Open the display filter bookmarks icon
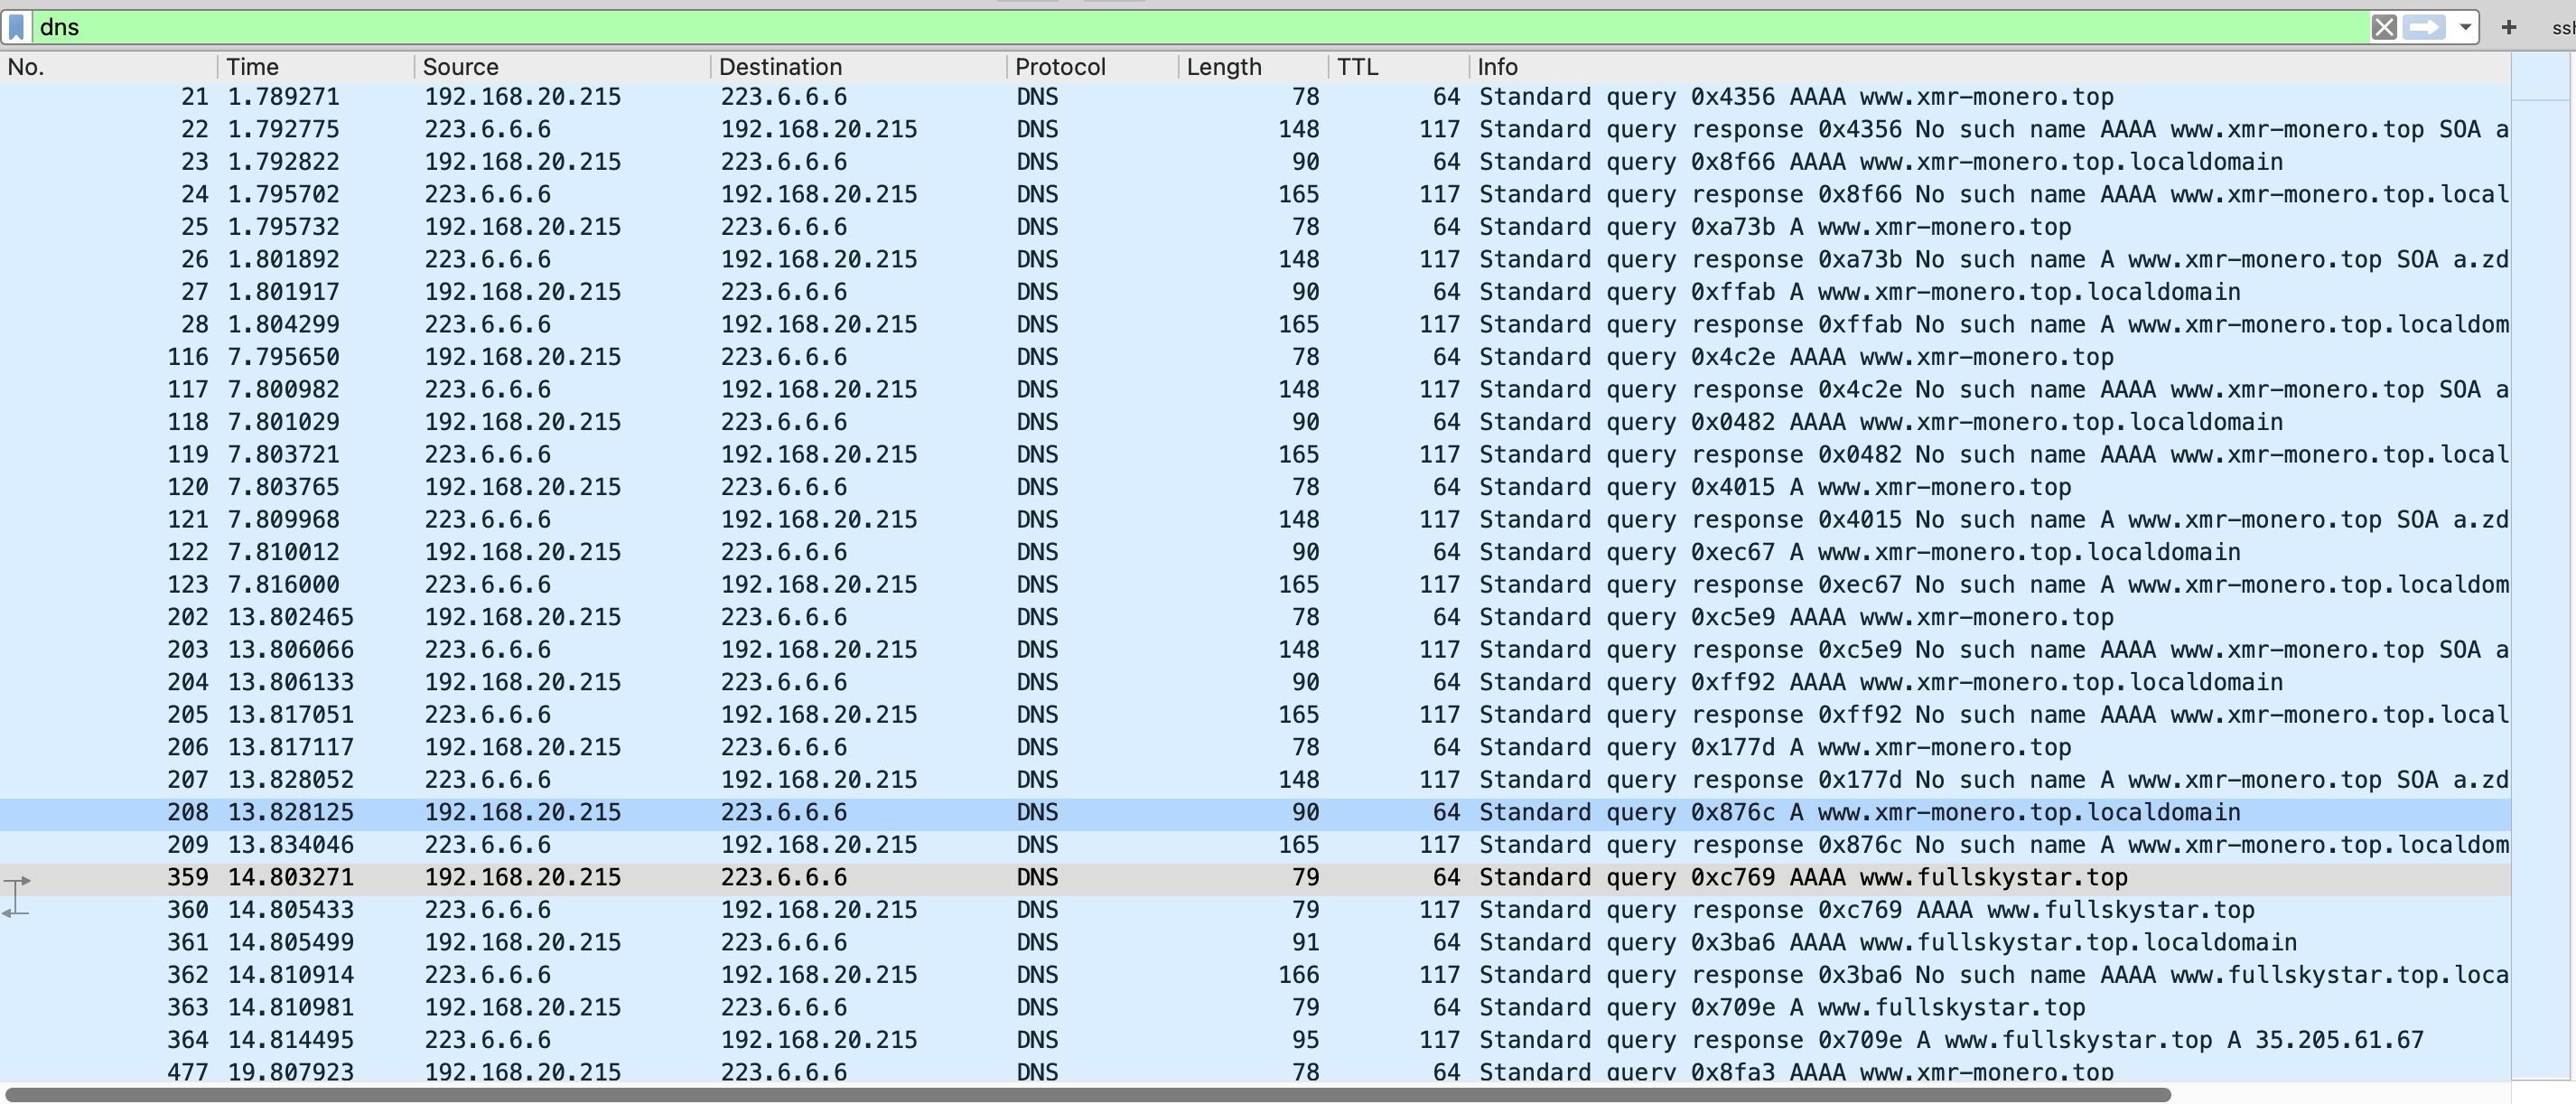Image resolution: width=2576 pixels, height=1104 pixels. [17, 27]
